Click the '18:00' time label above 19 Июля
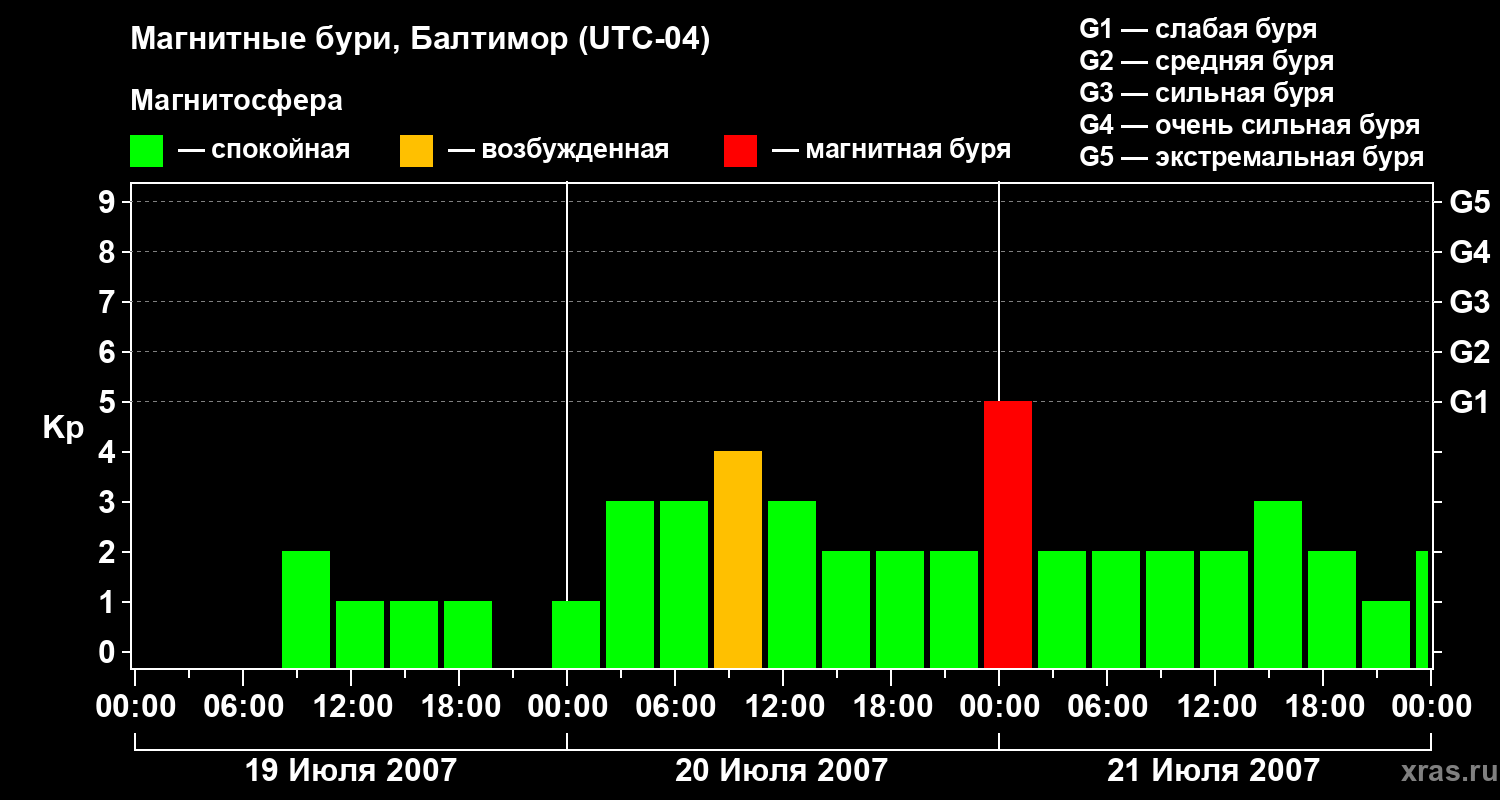The height and width of the screenshot is (800, 1500). (x=459, y=707)
